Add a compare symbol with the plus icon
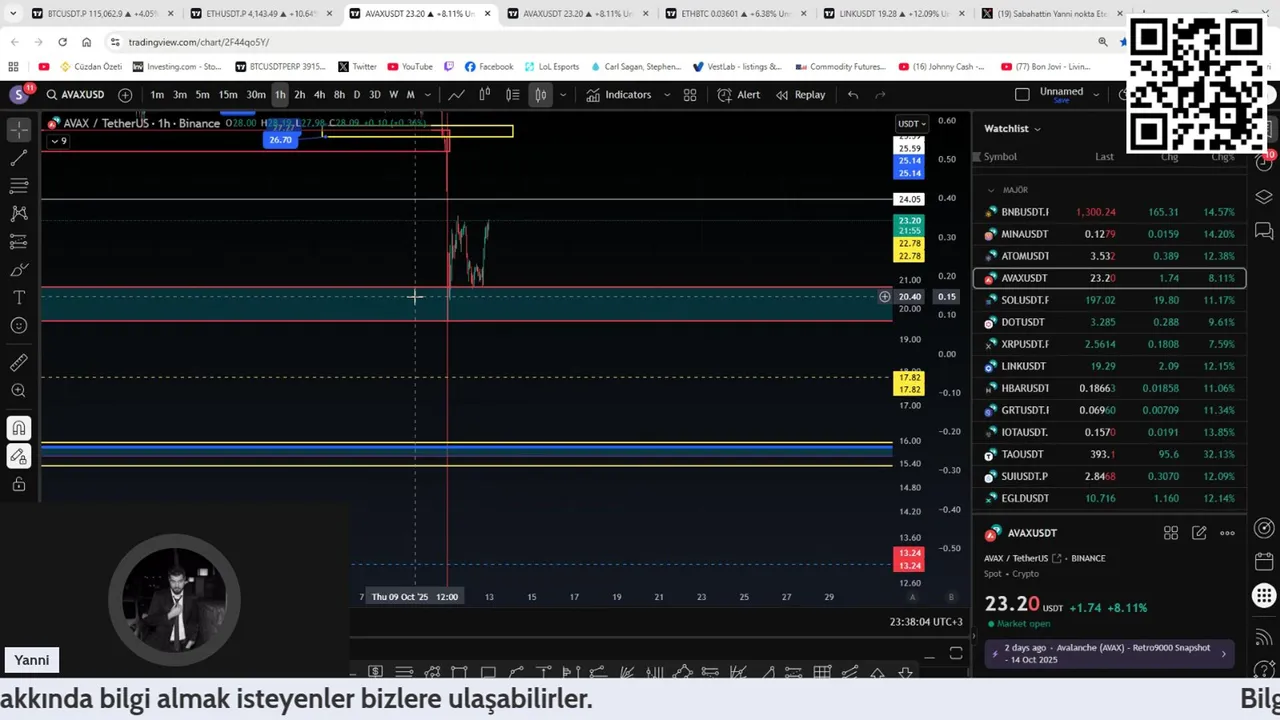Screen dimensions: 1280x720 pyautogui.click(x=125, y=95)
